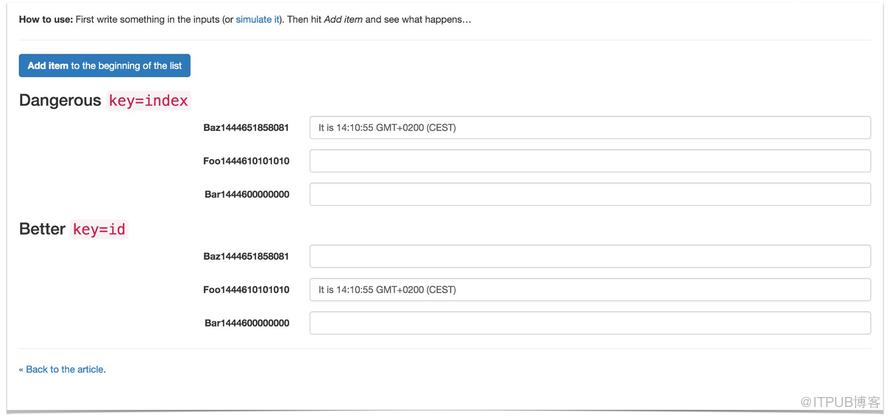Focus Baz1444651858081 input under Better key=id
Image resolution: width=890 pixels, height=417 pixels.
coord(590,256)
